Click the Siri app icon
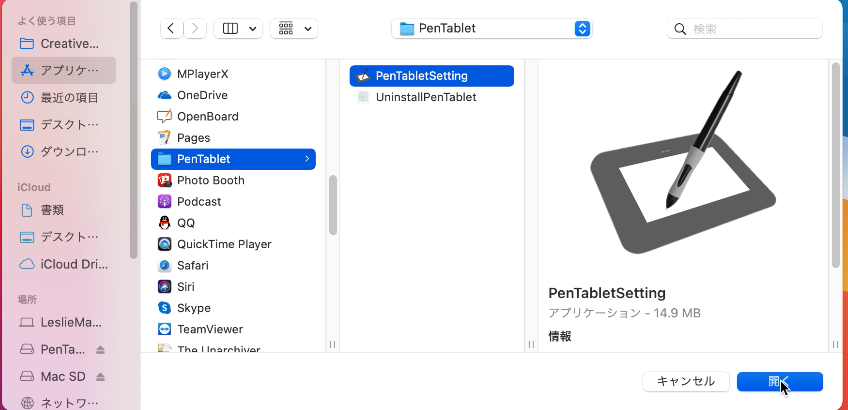This screenshot has height=410, width=848. [x=164, y=287]
